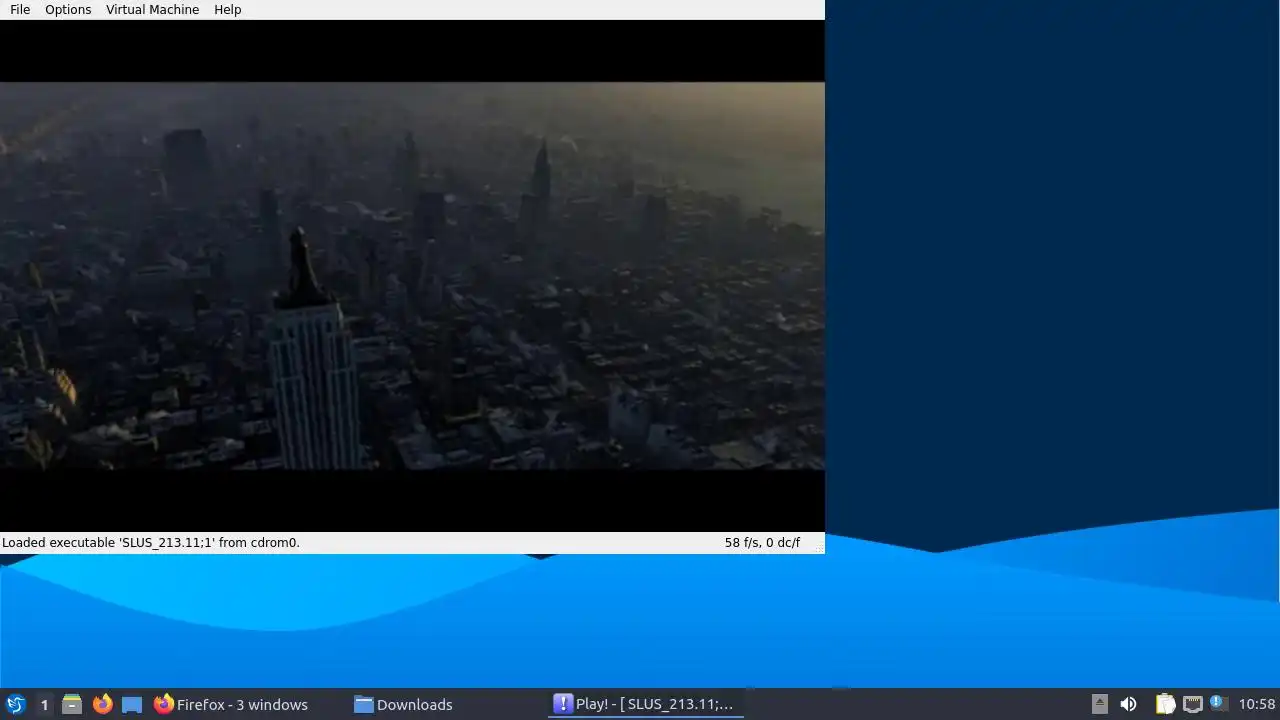The width and height of the screenshot is (1280, 720).
Task: Open the volume control tray icon
Action: (1128, 704)
